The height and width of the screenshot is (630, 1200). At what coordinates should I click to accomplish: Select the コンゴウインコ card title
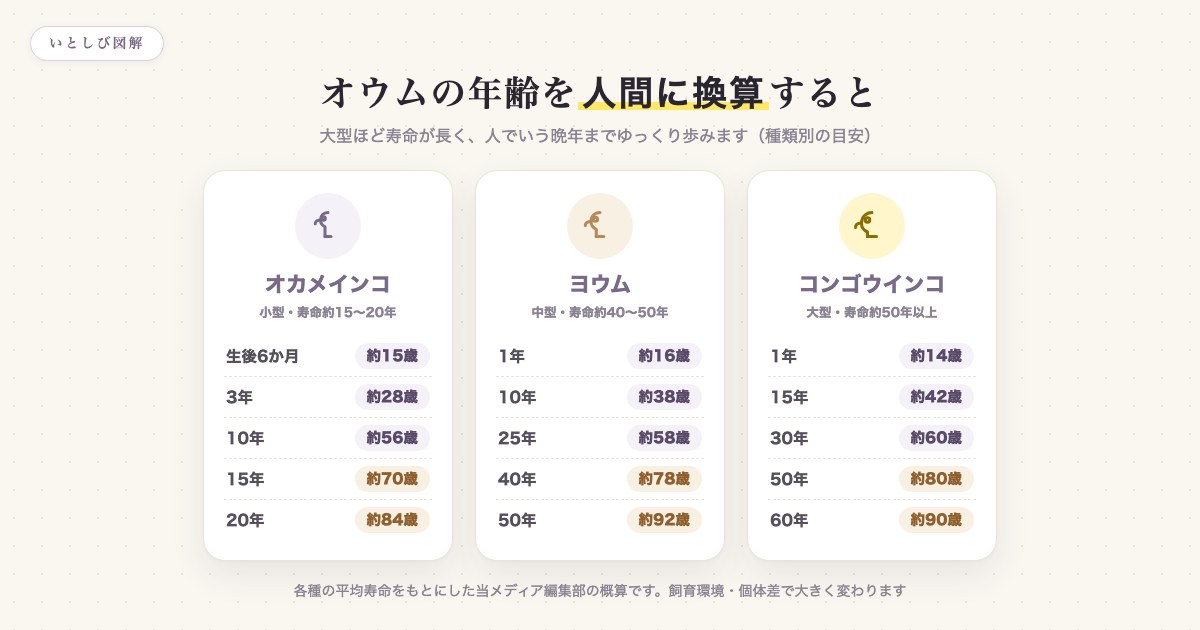872,283
